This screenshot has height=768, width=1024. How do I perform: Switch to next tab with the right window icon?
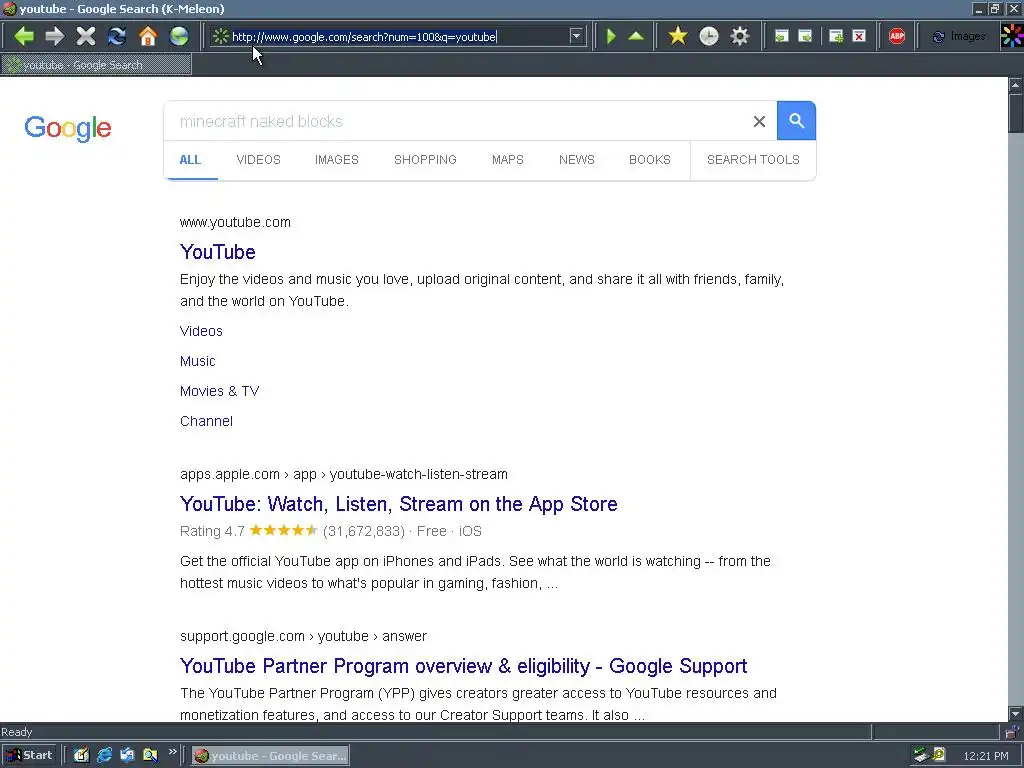click(x=805, y=36)
